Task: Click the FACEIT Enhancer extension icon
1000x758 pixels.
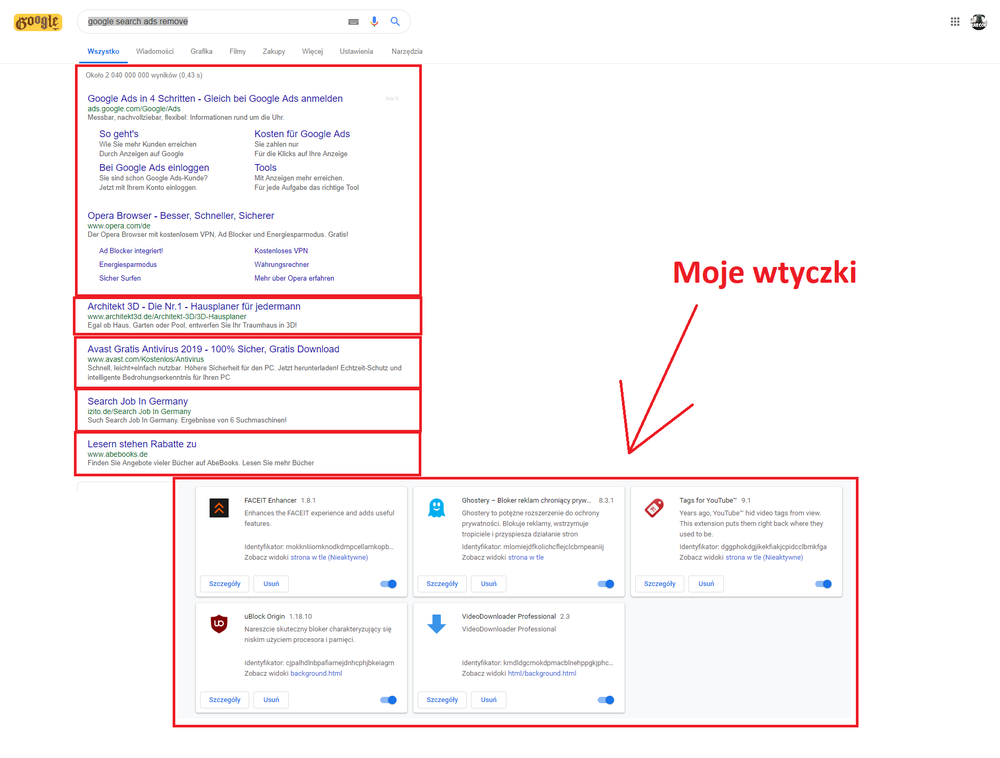Action: tap(219, 508)
